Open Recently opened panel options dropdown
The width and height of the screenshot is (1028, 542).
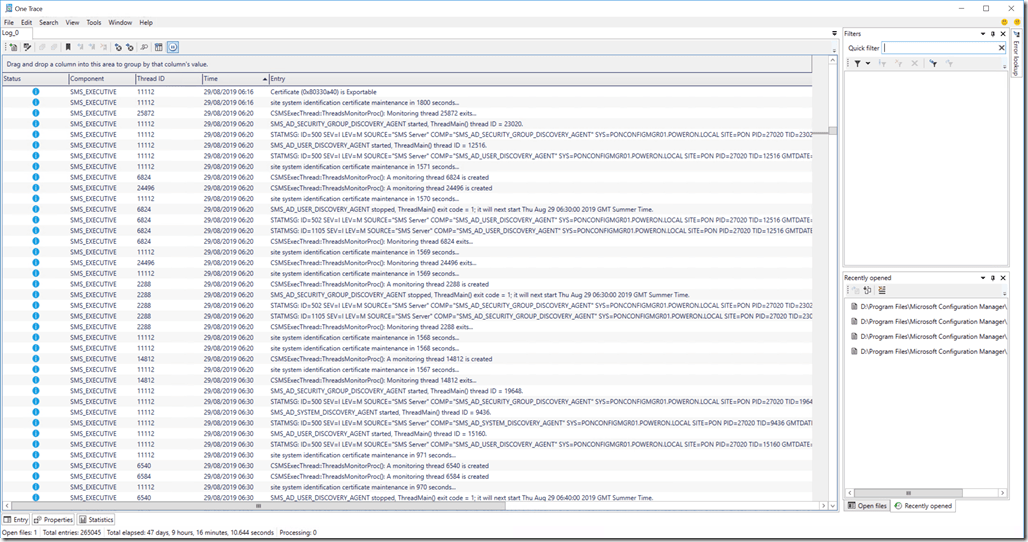[x=981, y=277]
